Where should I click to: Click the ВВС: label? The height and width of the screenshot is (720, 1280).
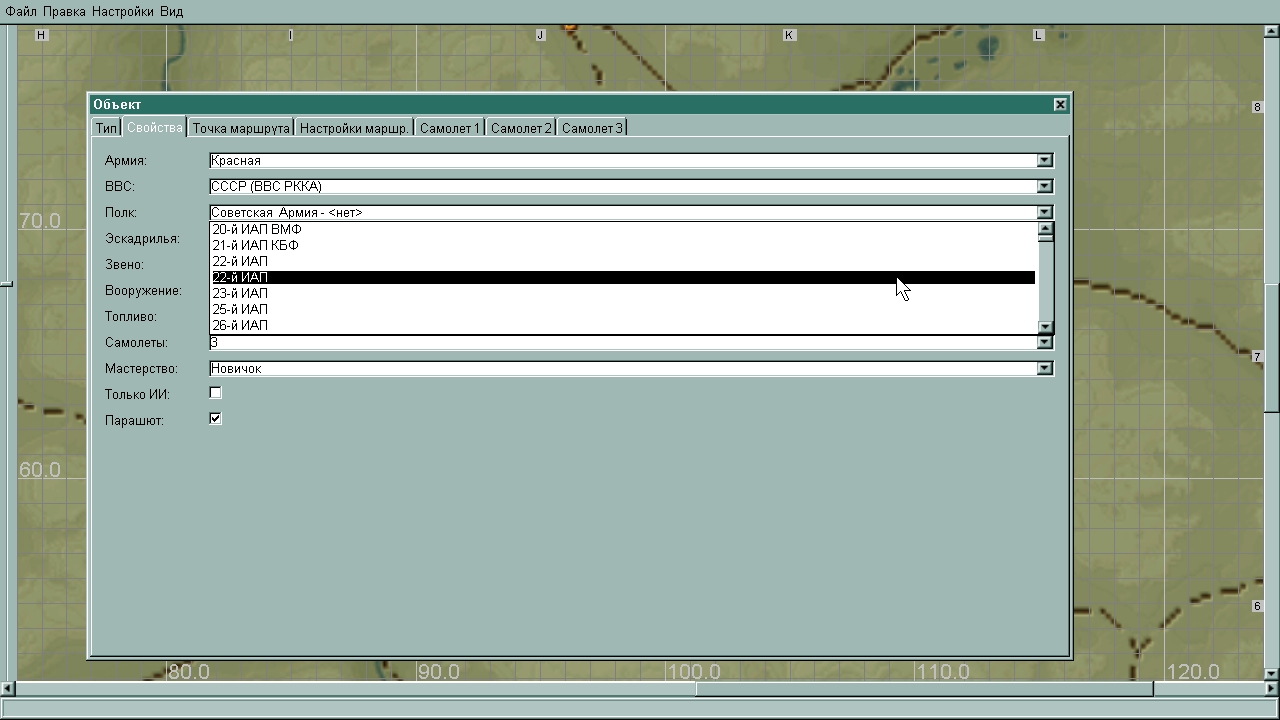[120, 186]
